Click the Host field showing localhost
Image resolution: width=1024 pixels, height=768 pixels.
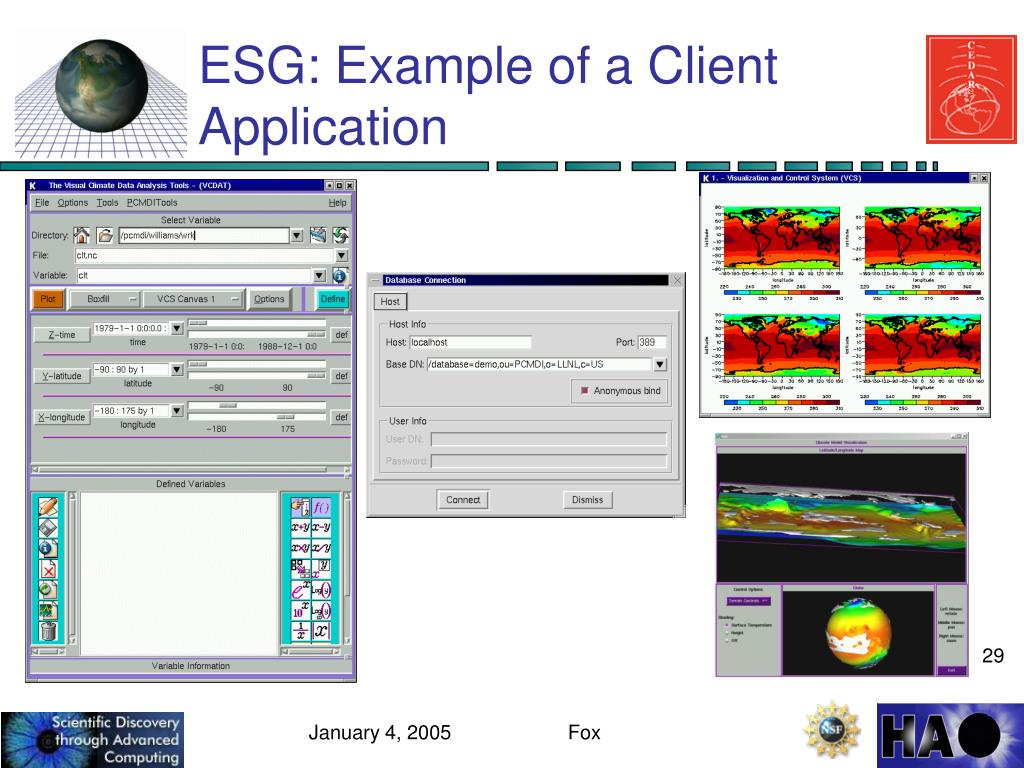click(x=470, y=342)
